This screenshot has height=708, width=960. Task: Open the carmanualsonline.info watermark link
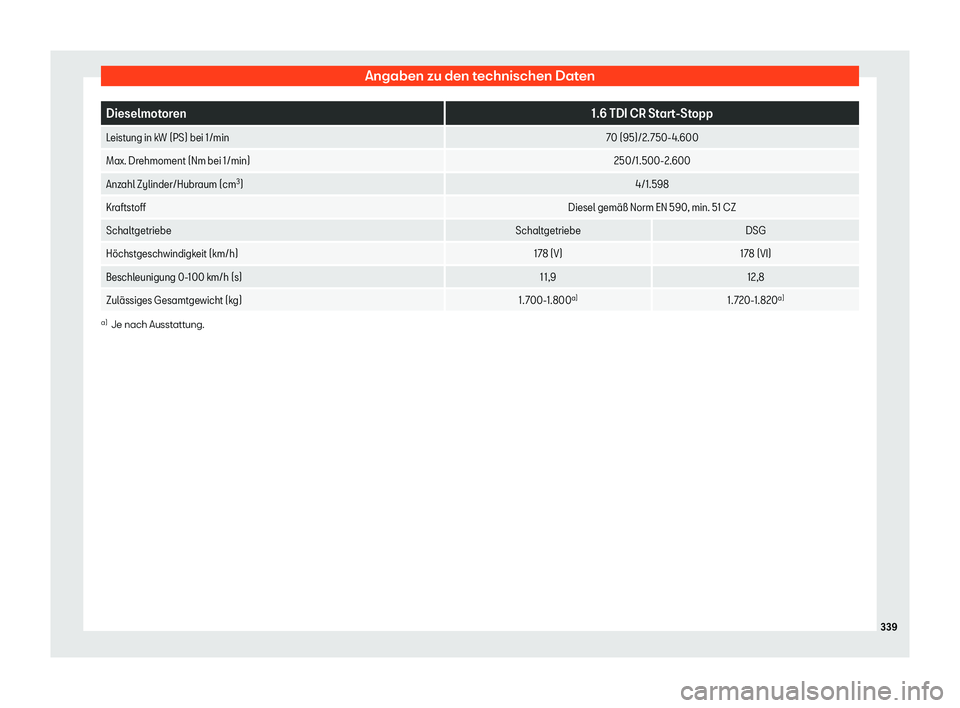812,691
